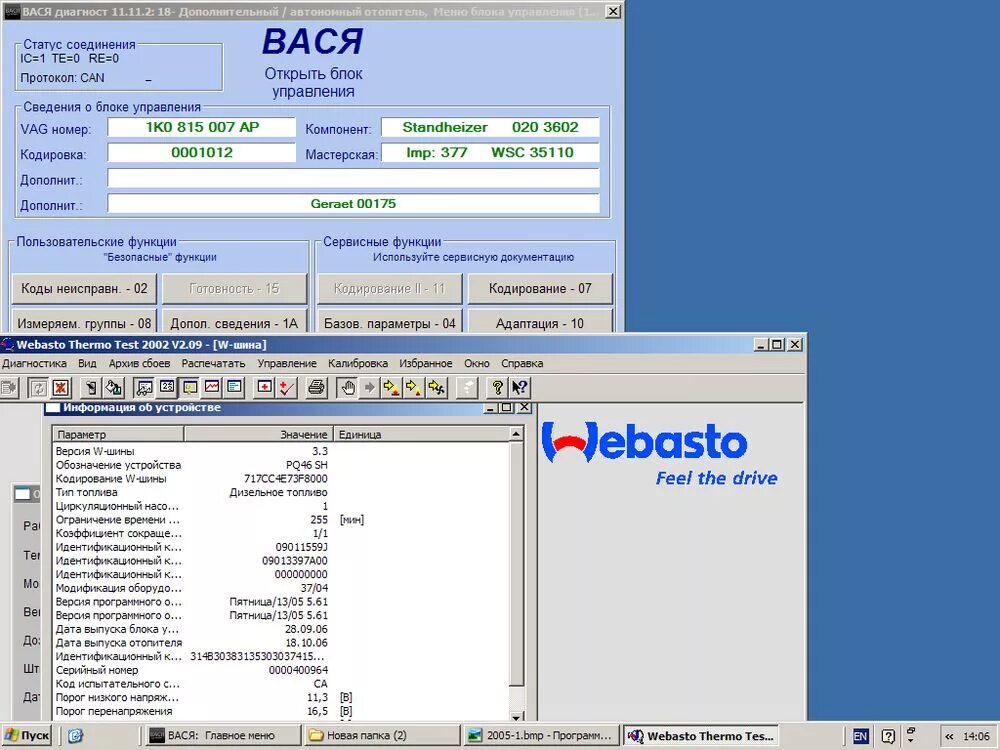This screenshot has height=750, width=1000.
Task: Click the yellow arrow with fan icon
Action: [437, 387]
